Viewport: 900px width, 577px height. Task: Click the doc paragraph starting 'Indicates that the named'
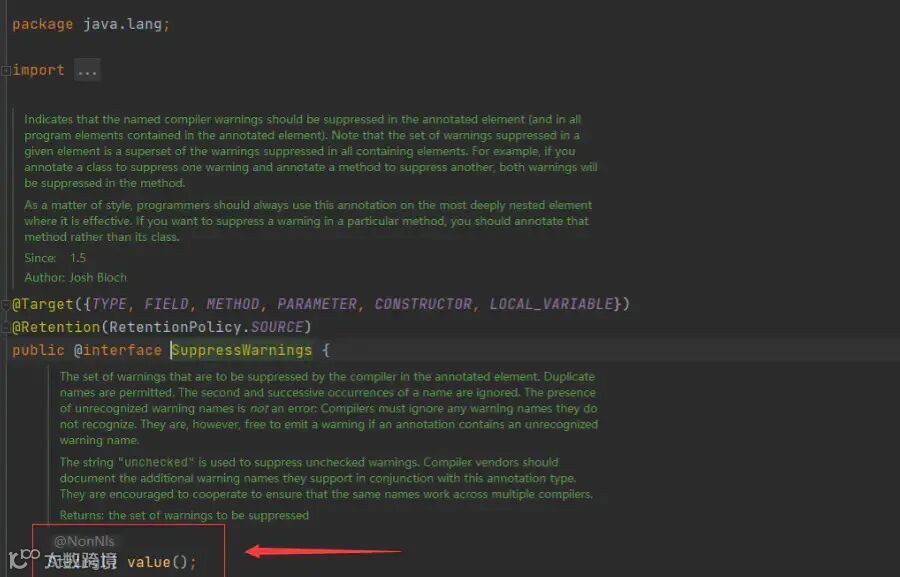[x=311, y=151]
